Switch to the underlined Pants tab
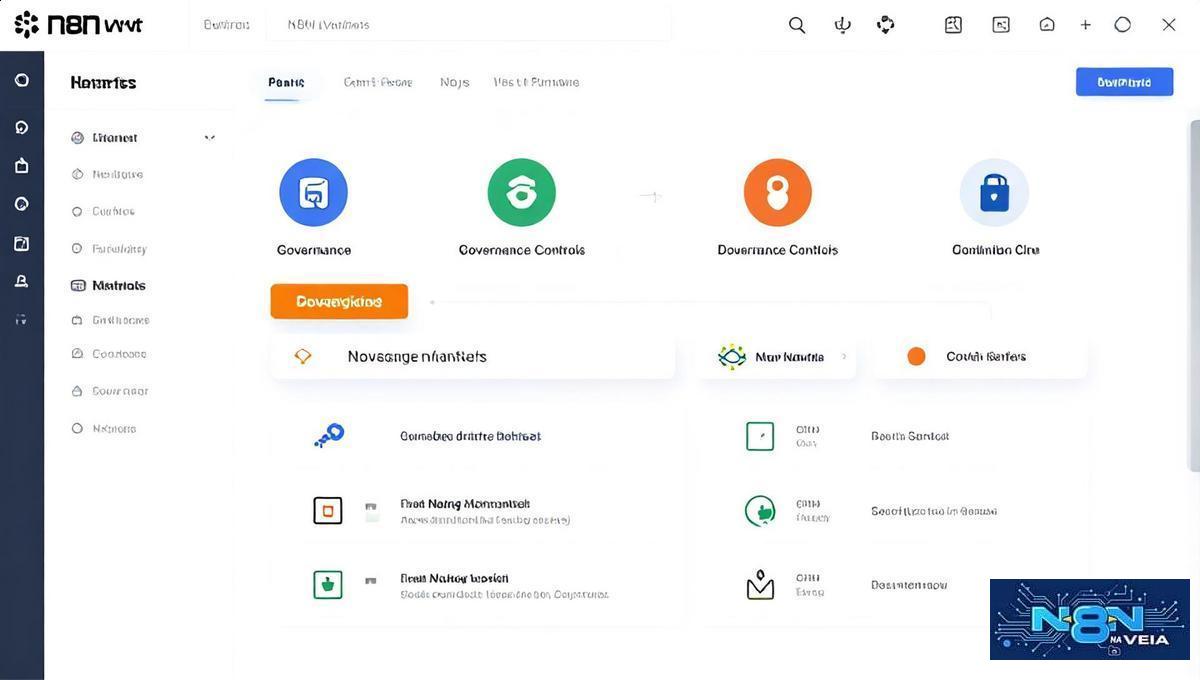This screenshot has width=1200, height=680. [286, 82]
